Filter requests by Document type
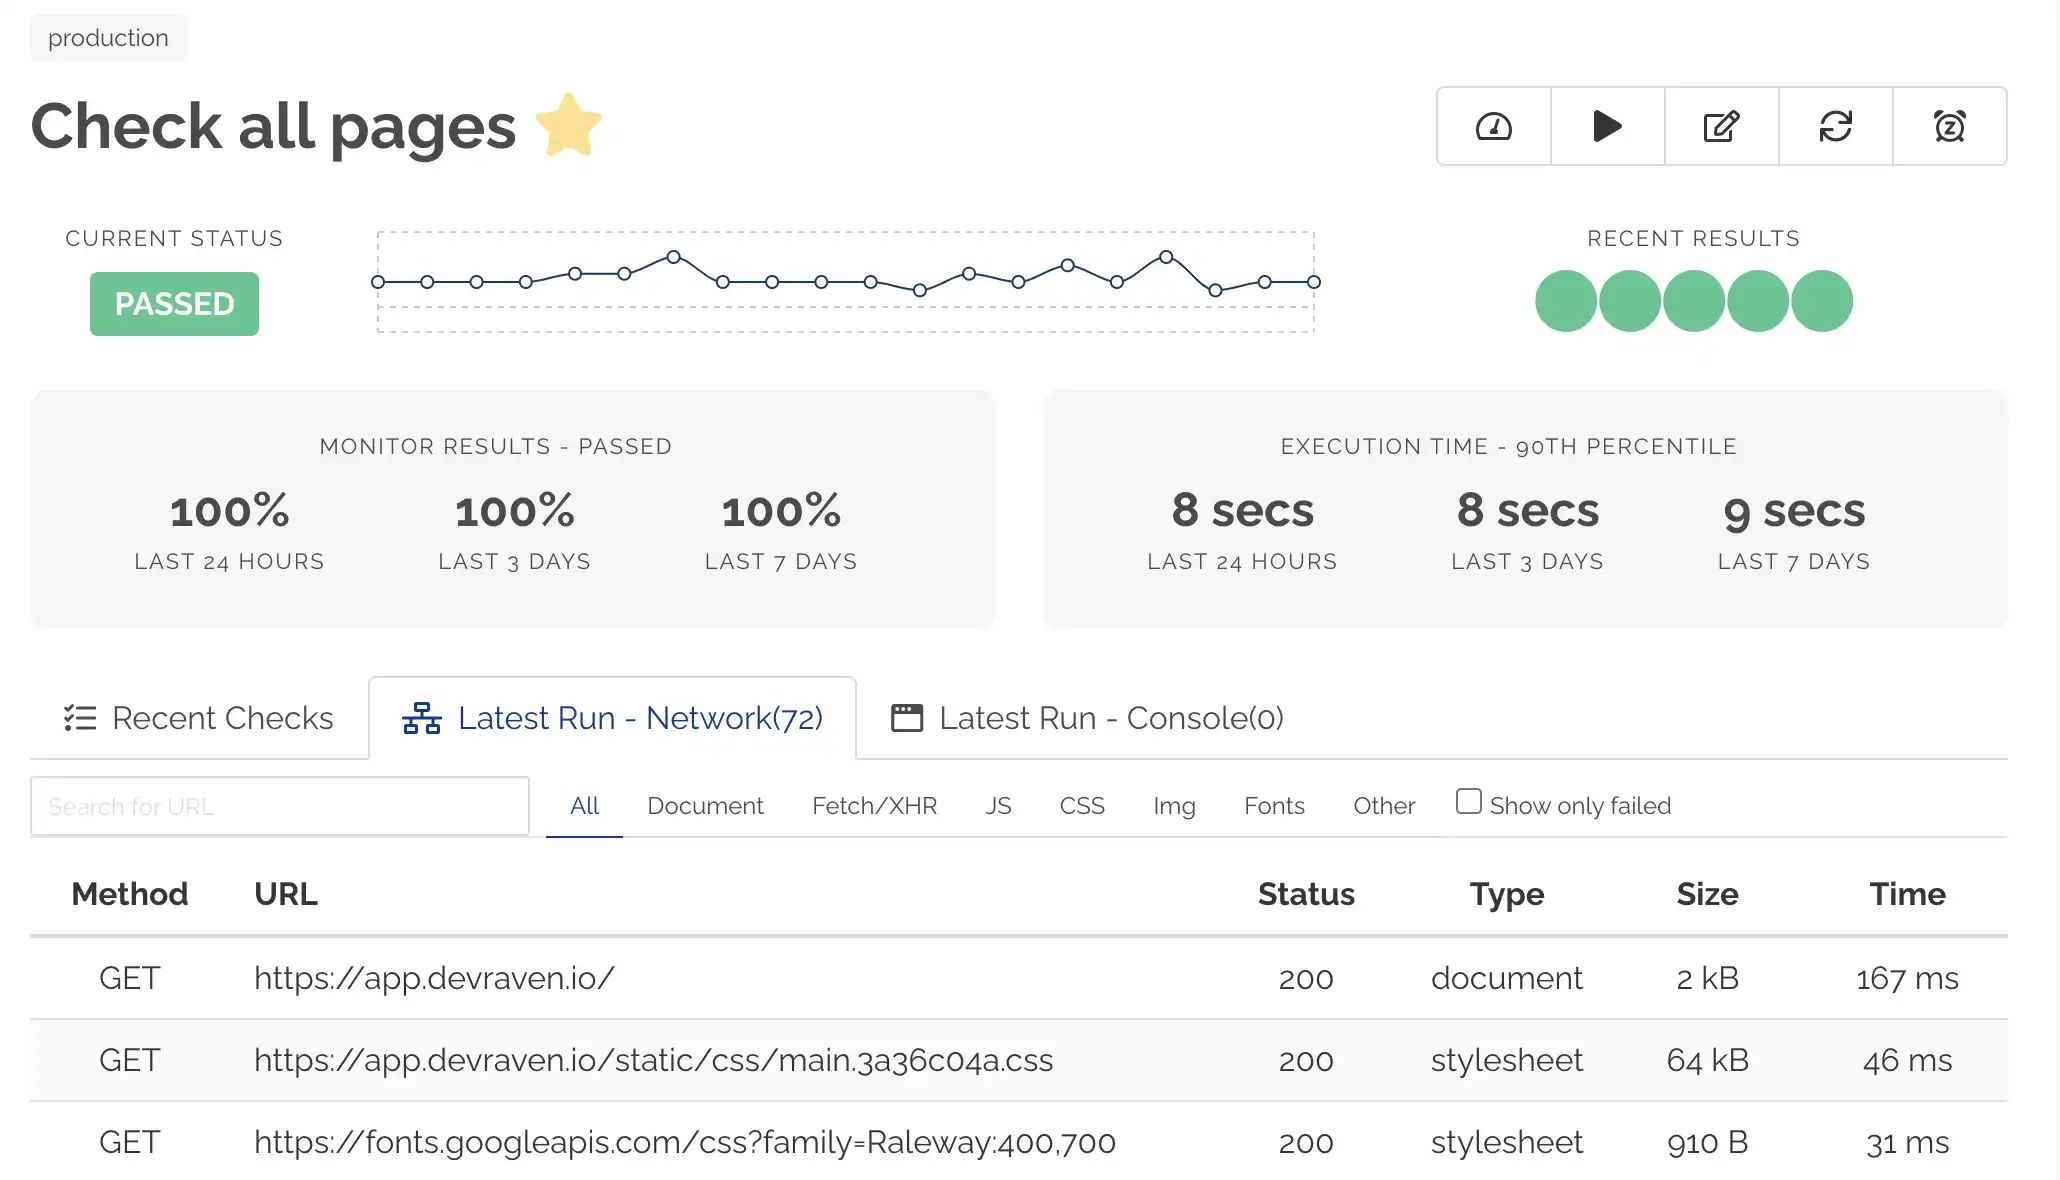This screenshot has height=1180, width=2060. point(705,806)
